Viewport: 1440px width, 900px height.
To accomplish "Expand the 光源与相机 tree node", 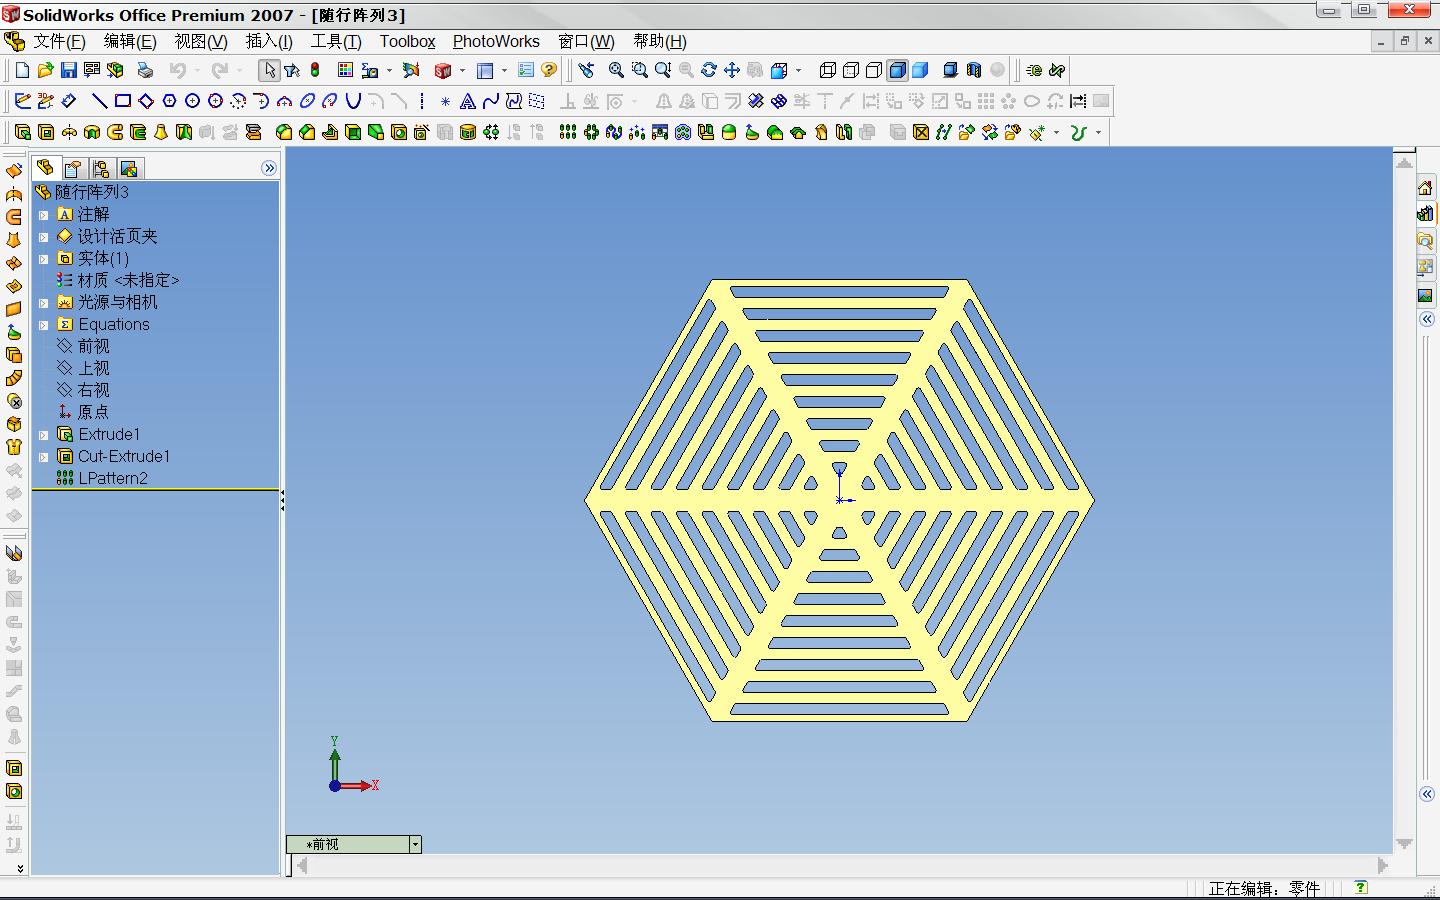I will pyautogui.click(x=43, y=303).
